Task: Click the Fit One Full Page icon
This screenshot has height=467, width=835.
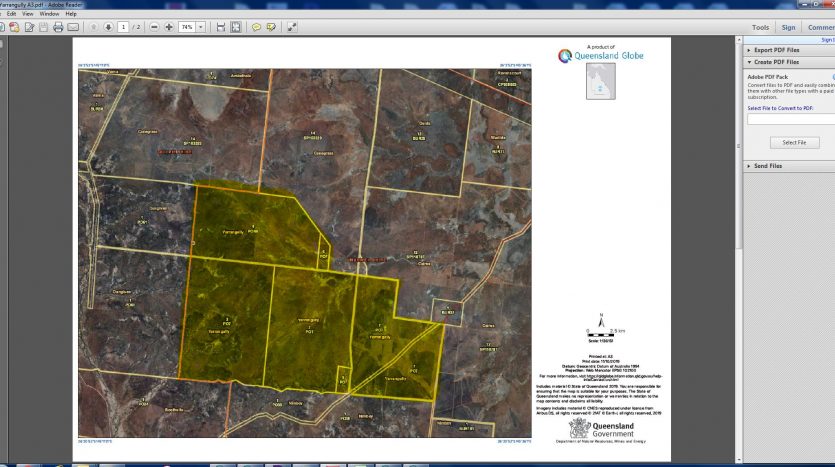Action: 236,27
